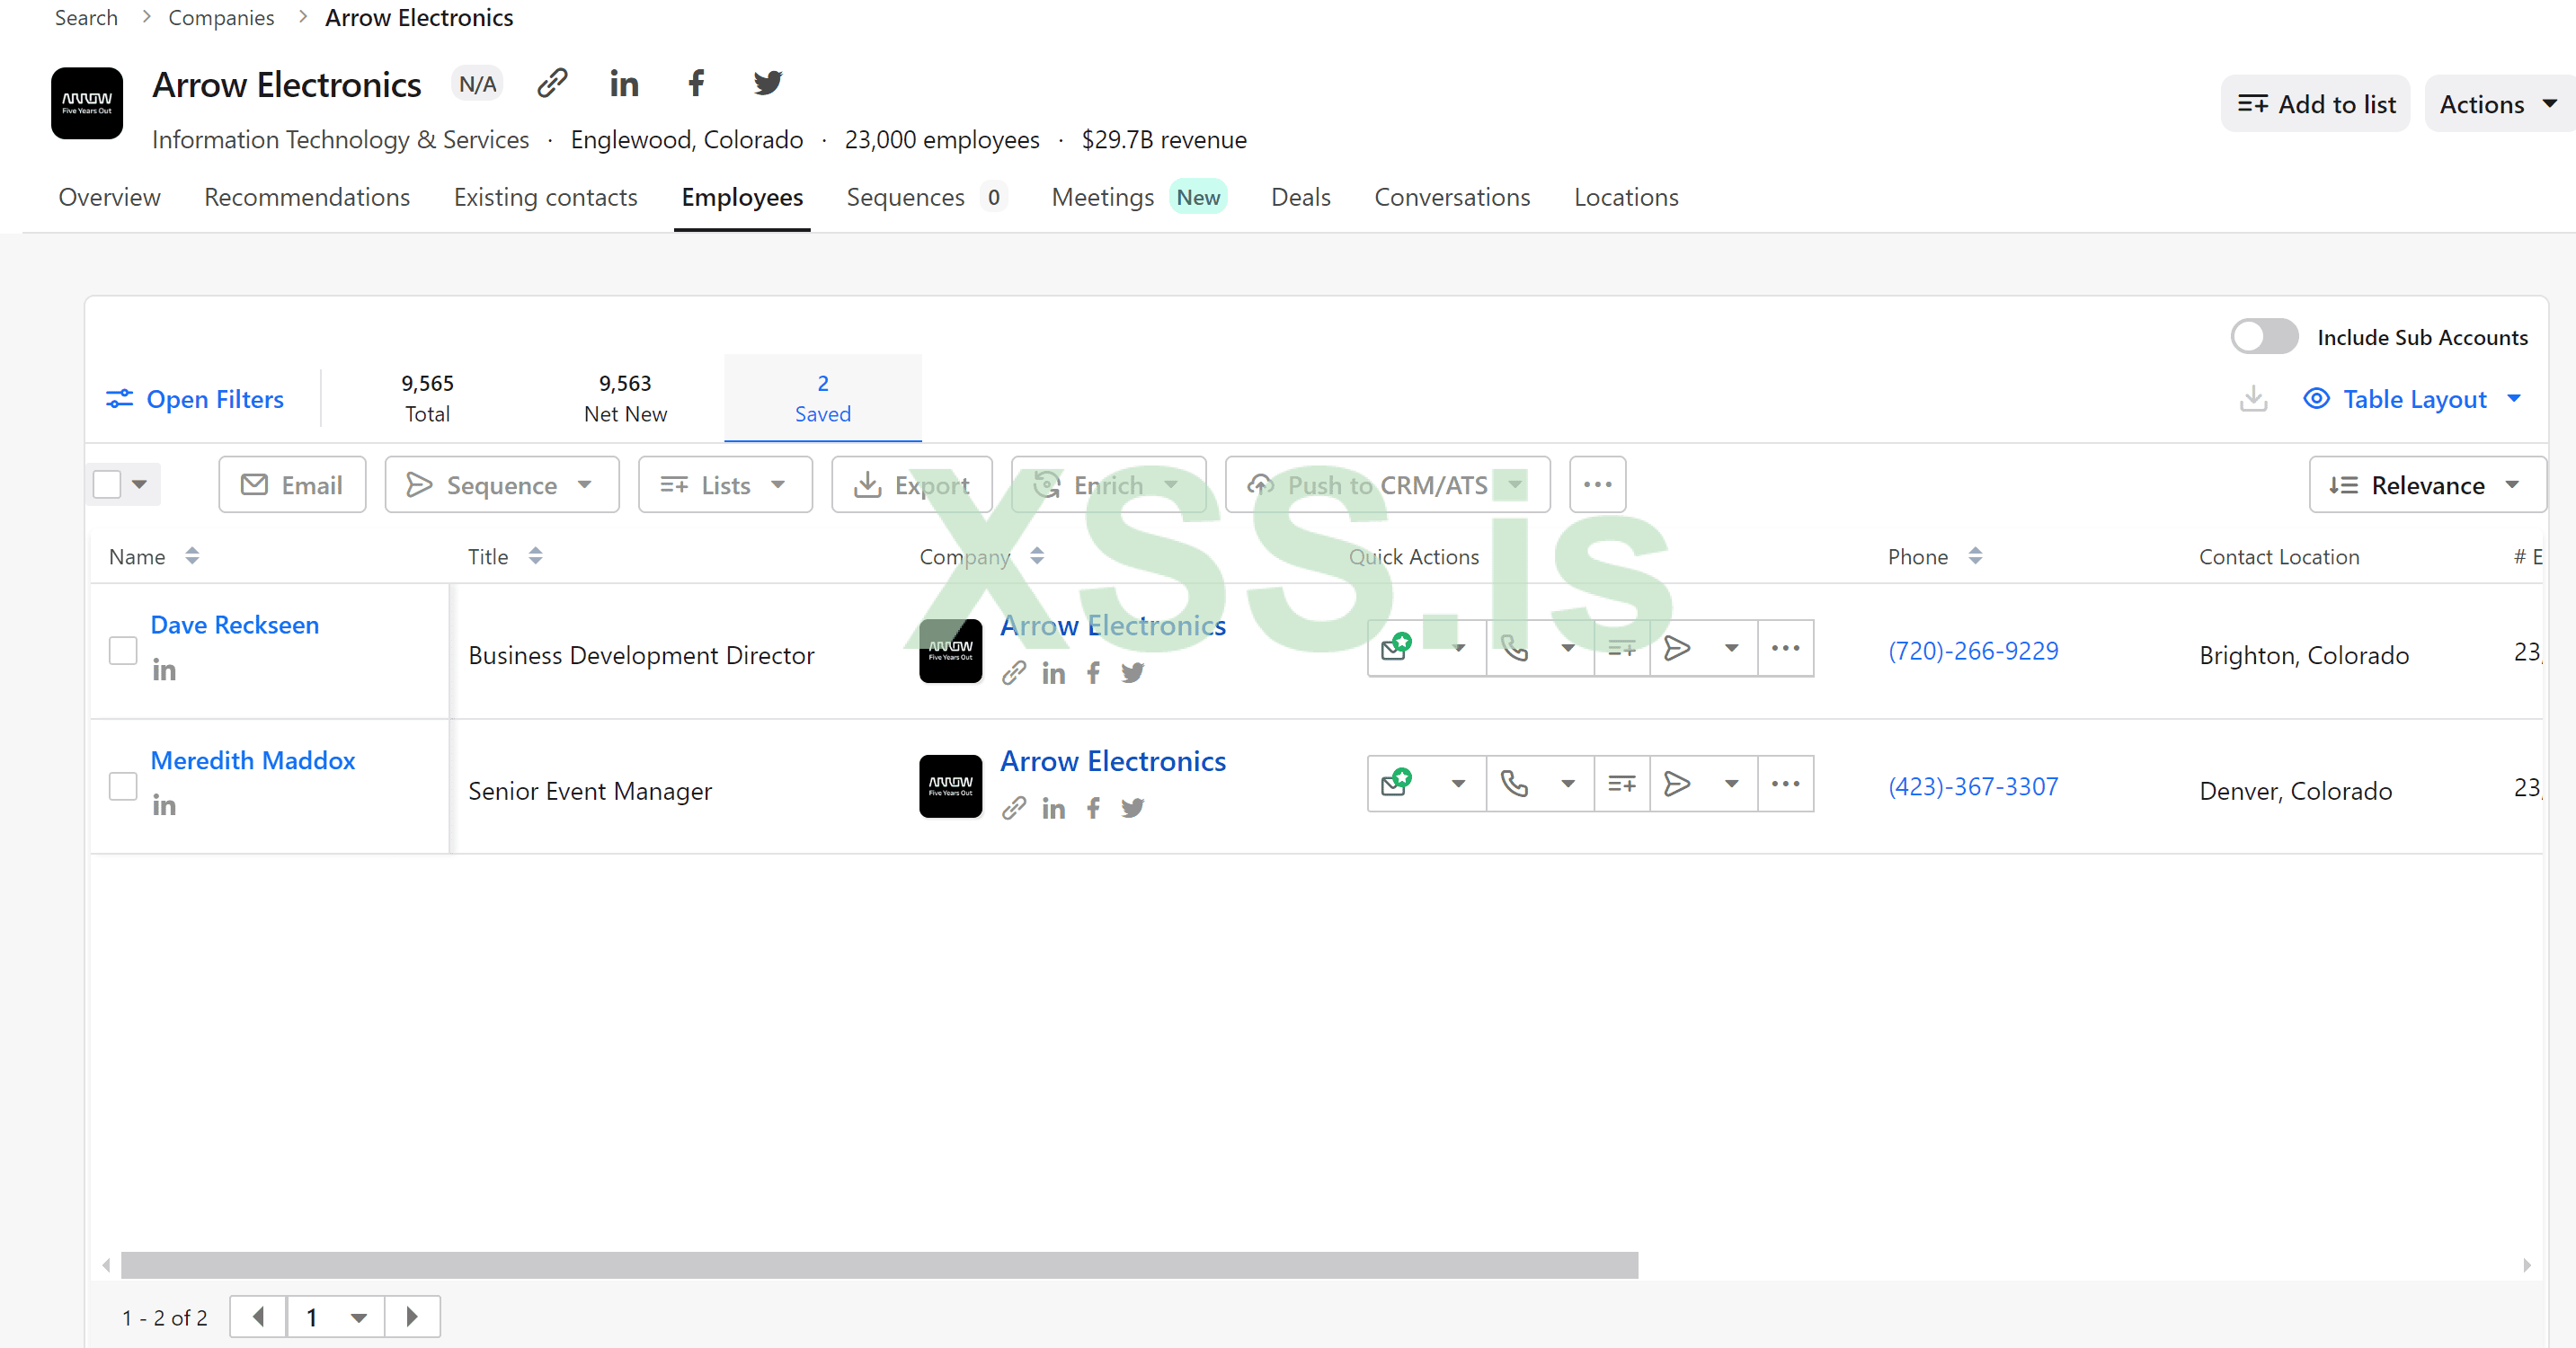
Task: Open the Table Layout dropdown
Action: [2413, 399]
